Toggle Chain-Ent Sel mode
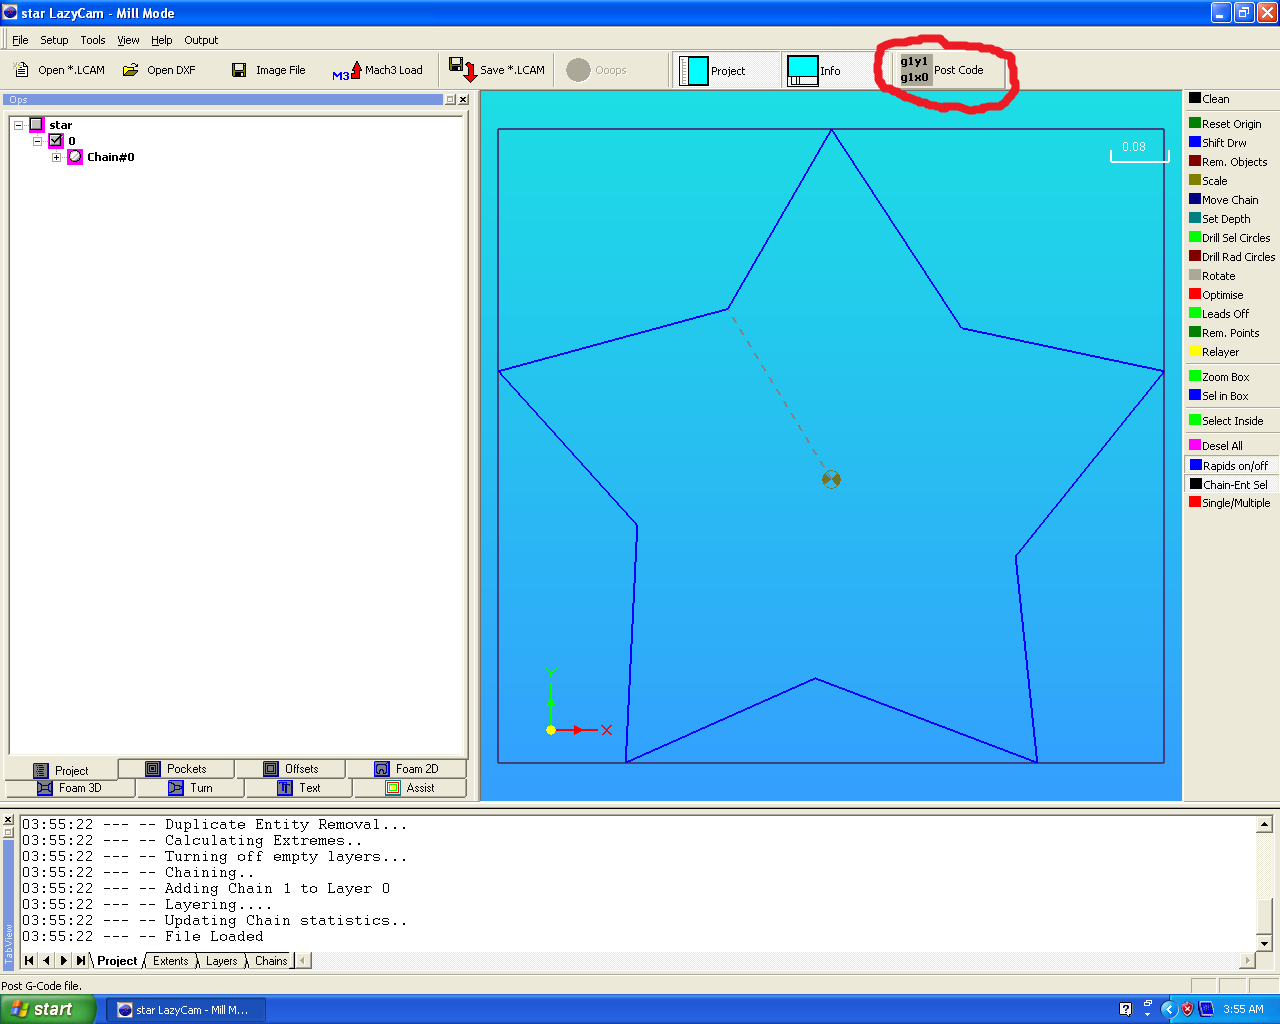Viewport: 1280px width, 1024px height. click(1229, 485)
